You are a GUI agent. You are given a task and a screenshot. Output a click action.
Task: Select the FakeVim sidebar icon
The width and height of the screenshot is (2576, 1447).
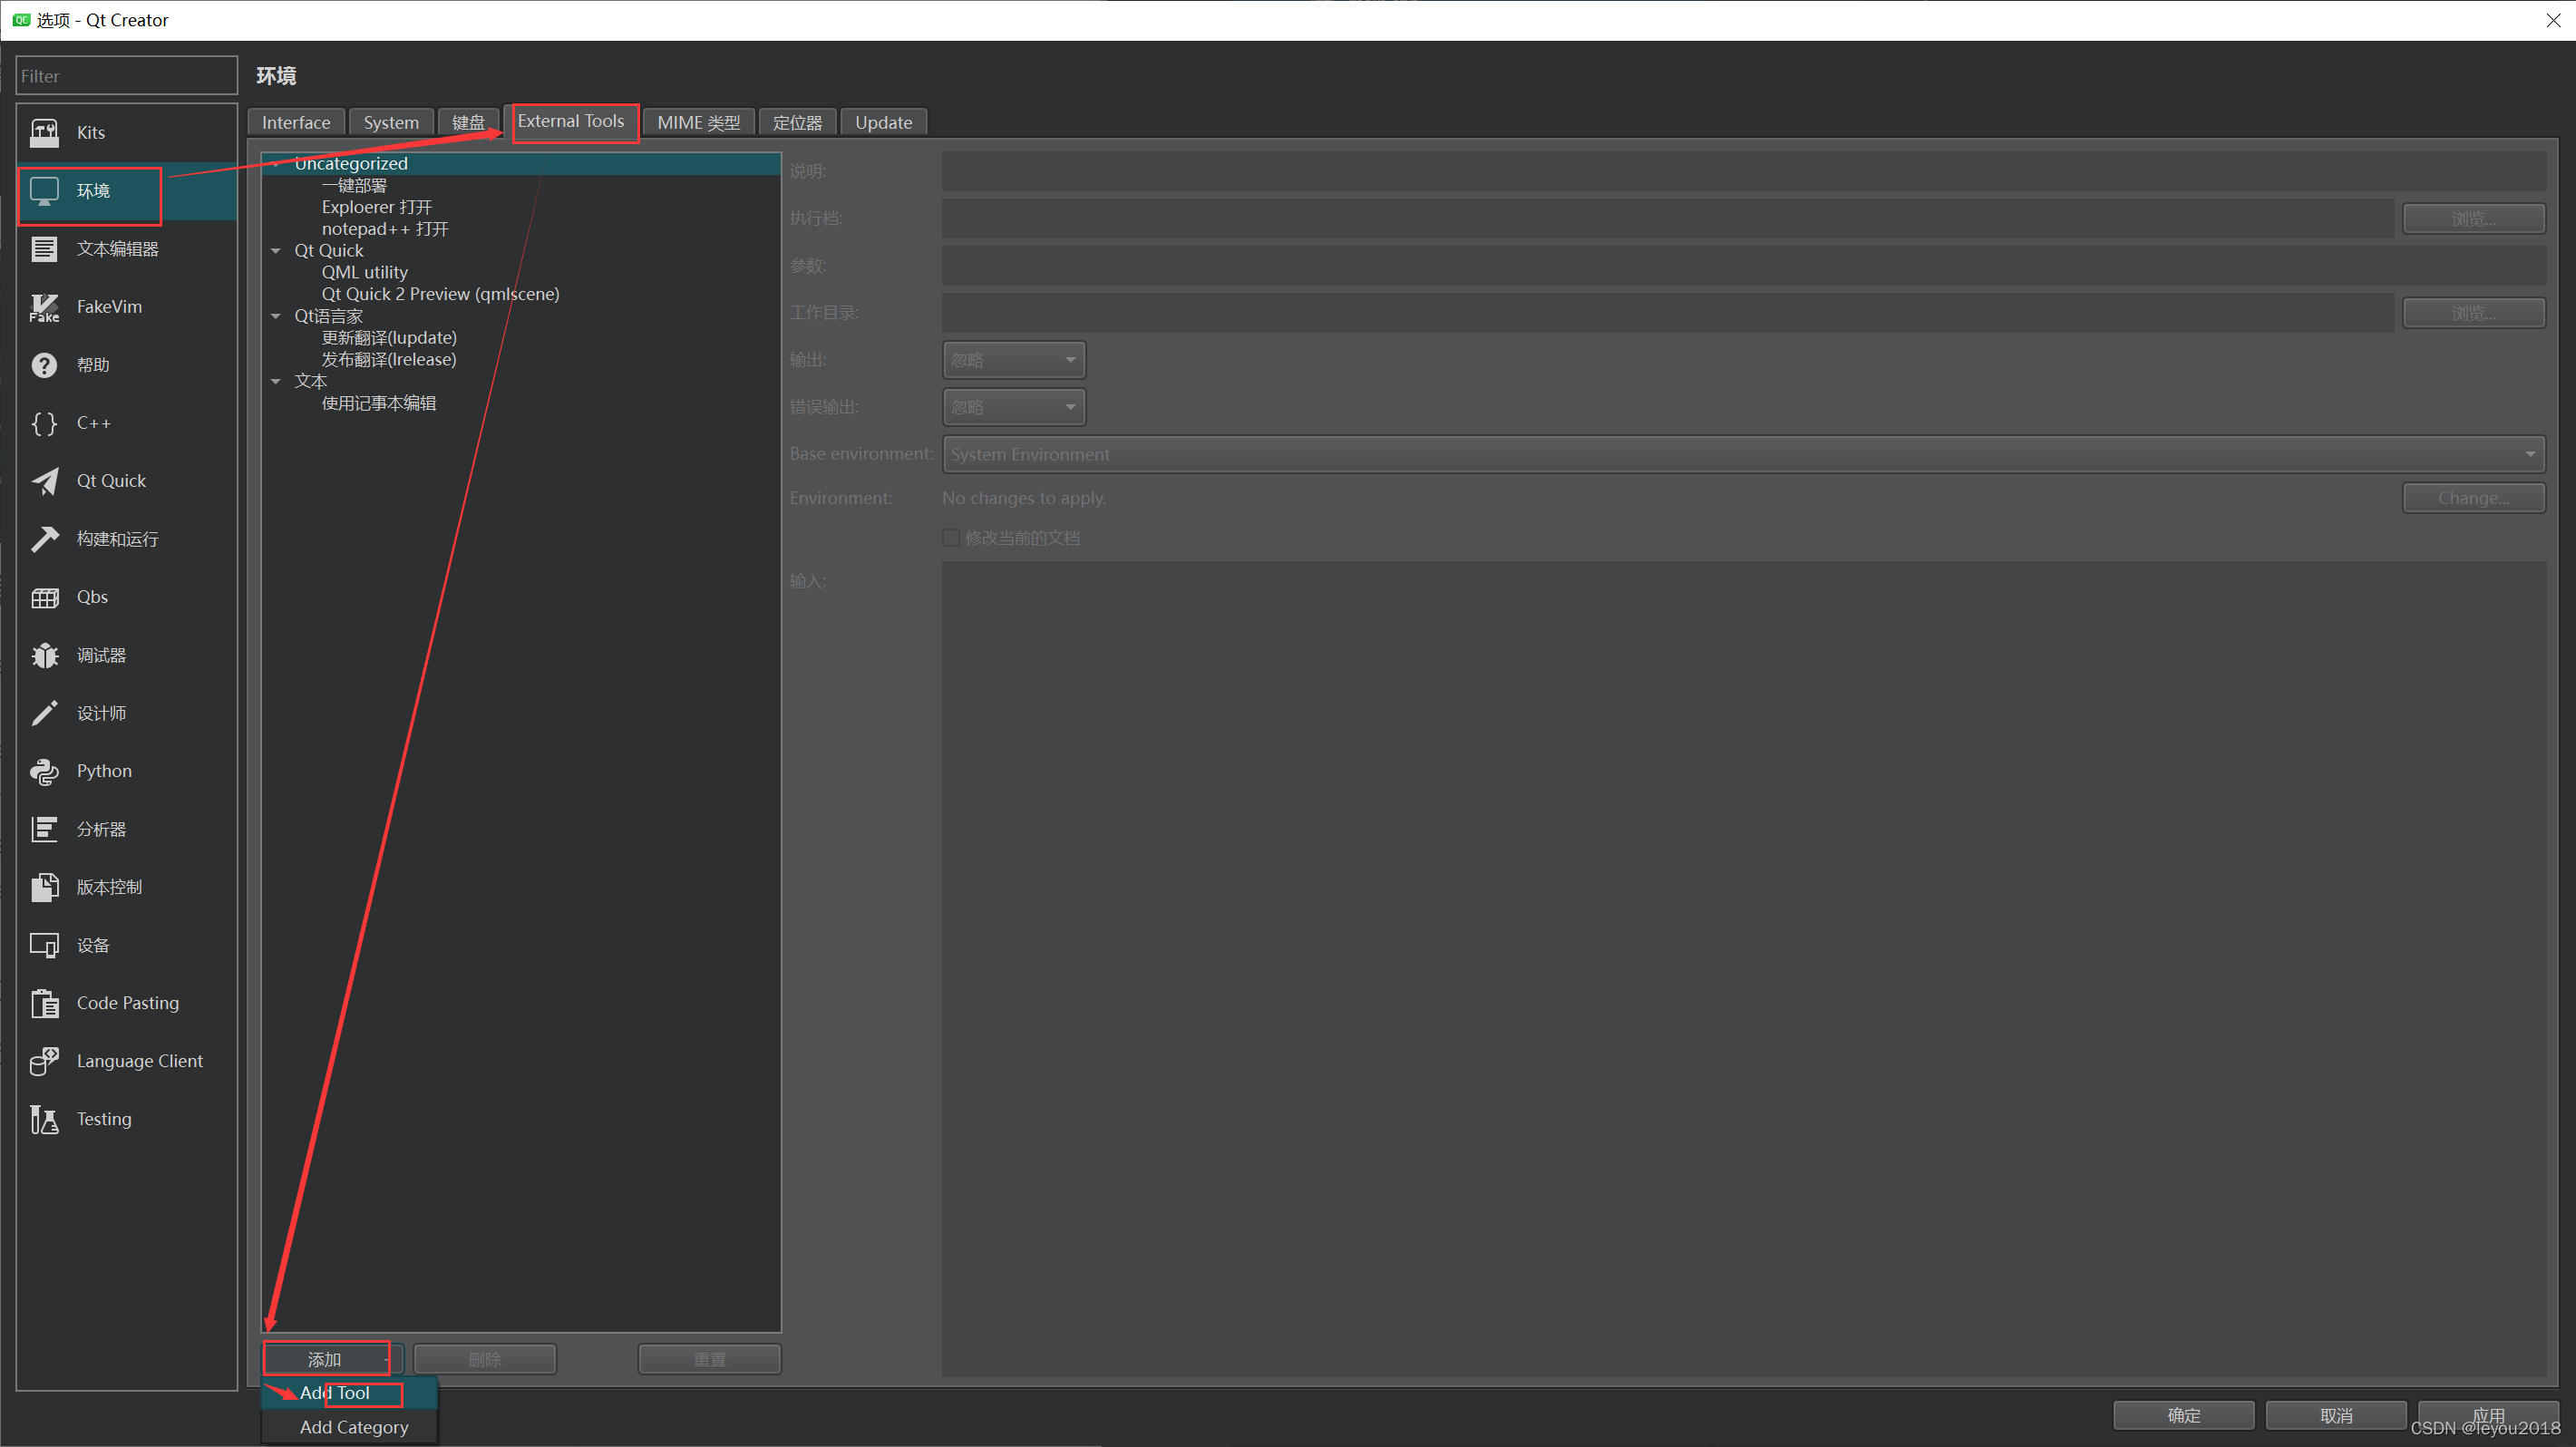coord(44,307)
